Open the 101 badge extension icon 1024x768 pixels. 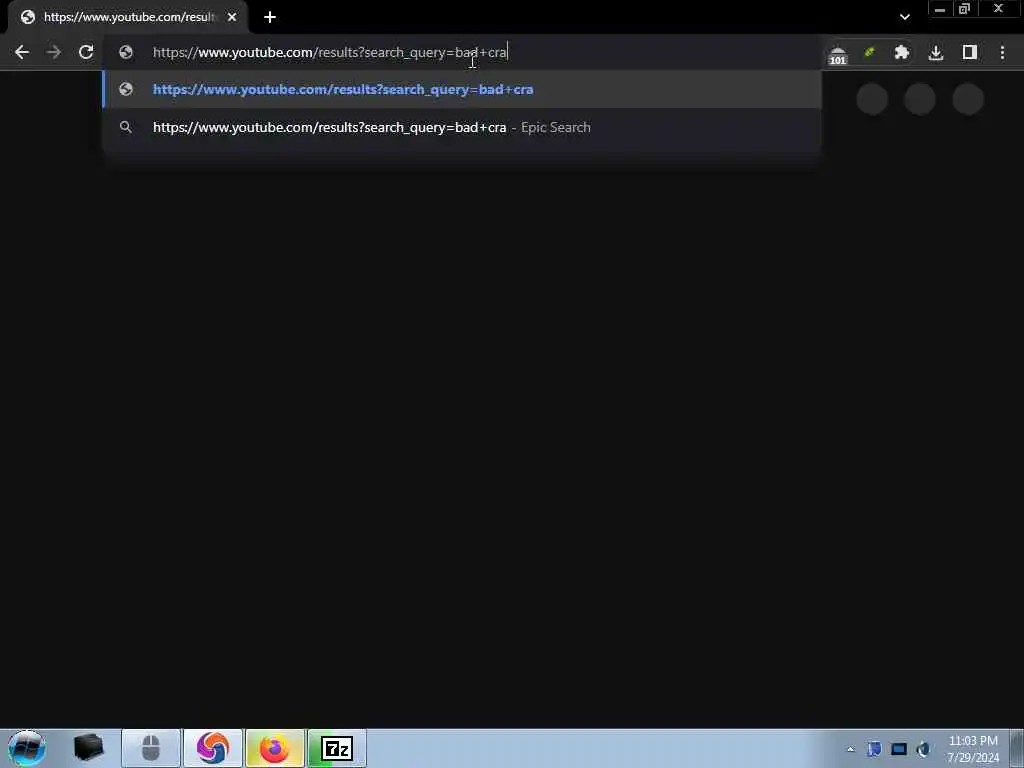837,54
